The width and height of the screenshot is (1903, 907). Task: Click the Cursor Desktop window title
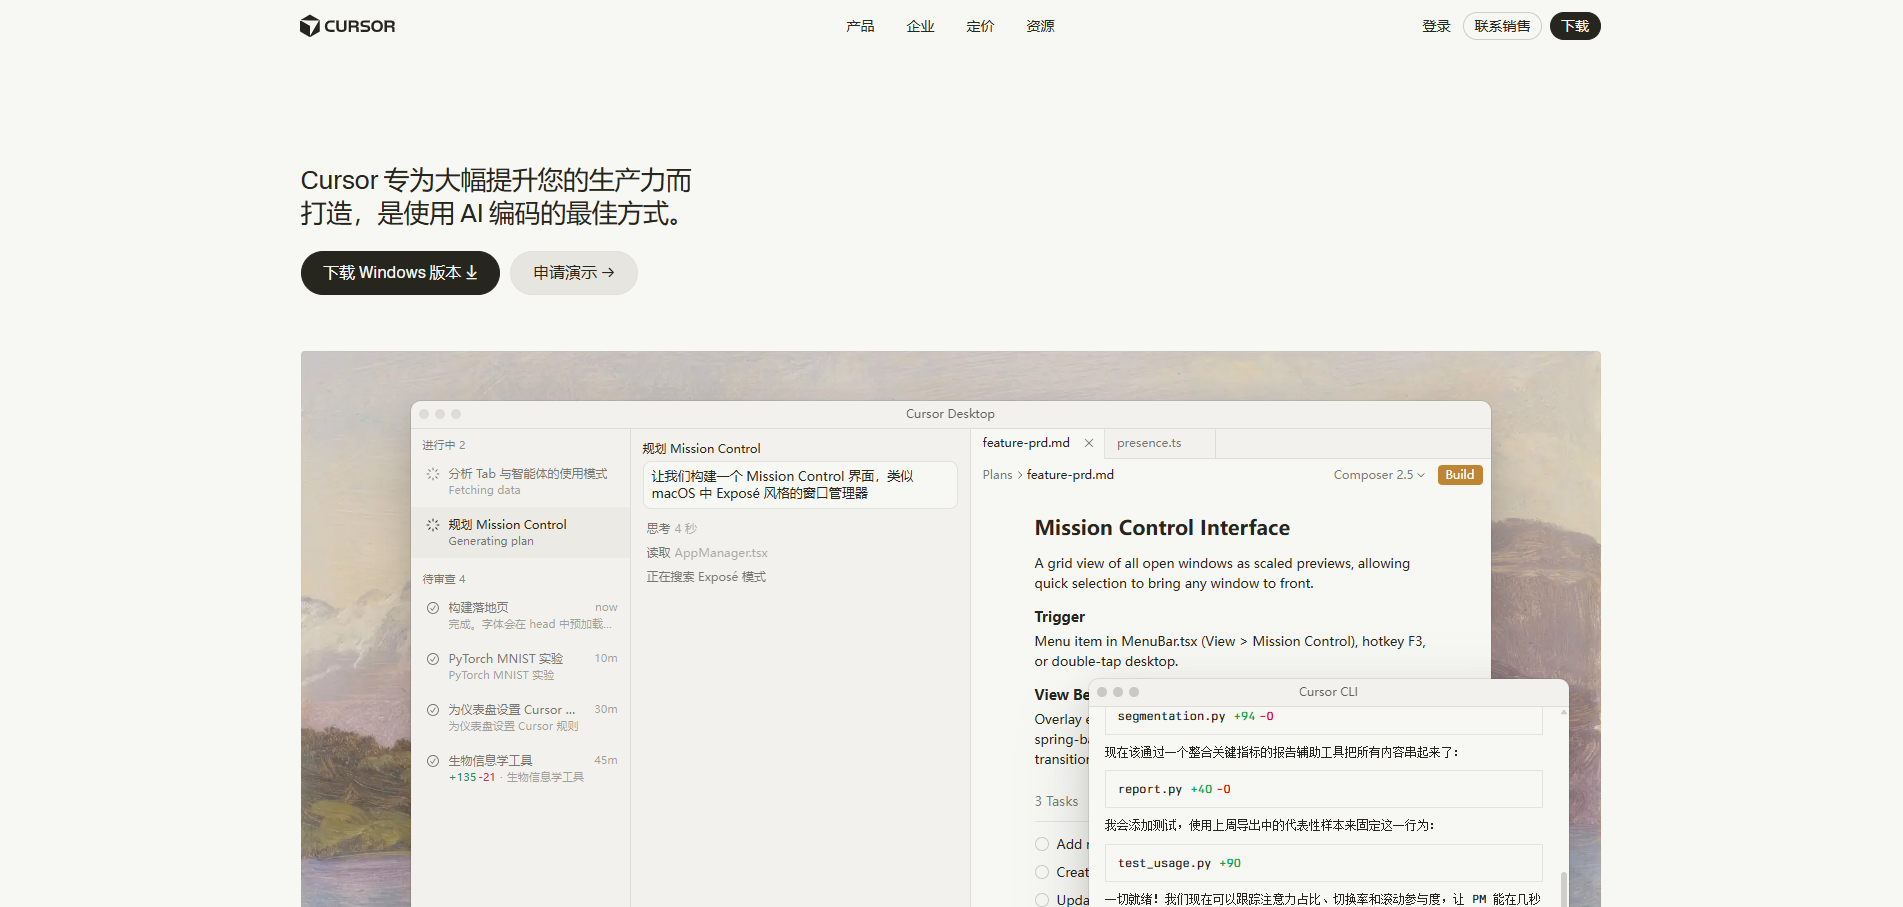click(x=950, y=414)
